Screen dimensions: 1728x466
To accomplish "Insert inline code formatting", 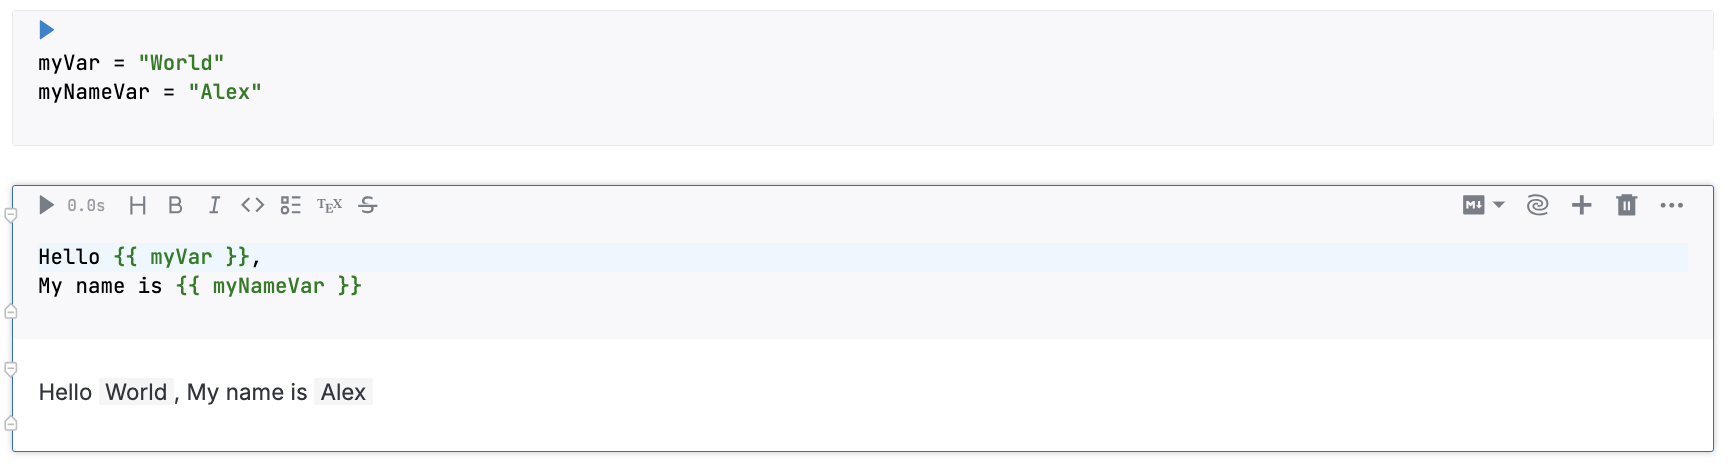I will [x=253, y=205].
